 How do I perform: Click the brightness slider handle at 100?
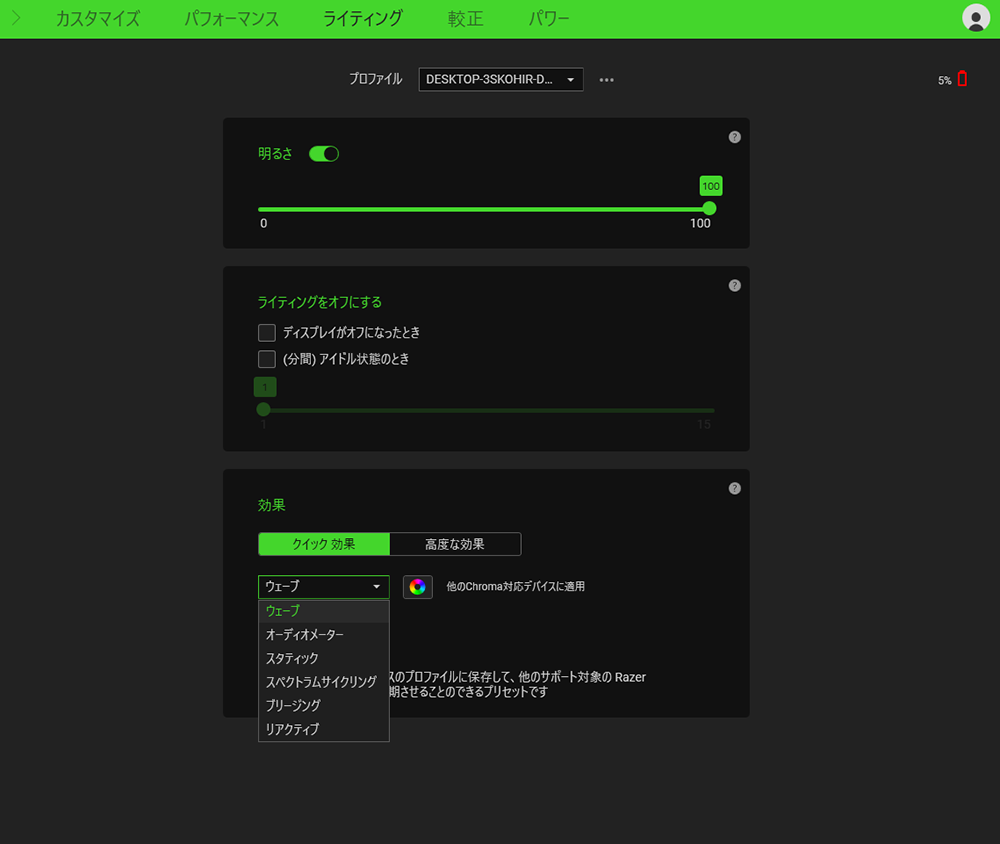709,209
